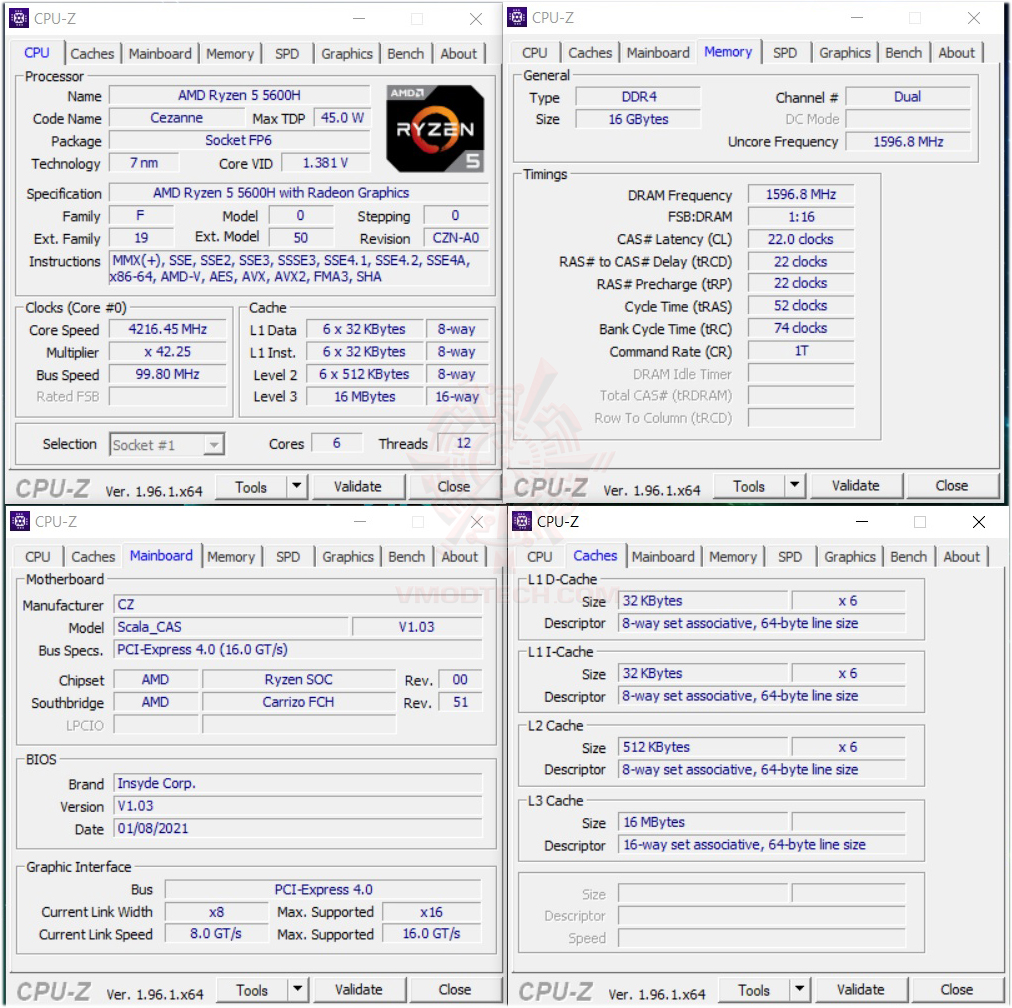Click the Tools button in the CPU window
Screen dimensions: 1012x1008
click(251, 487)
